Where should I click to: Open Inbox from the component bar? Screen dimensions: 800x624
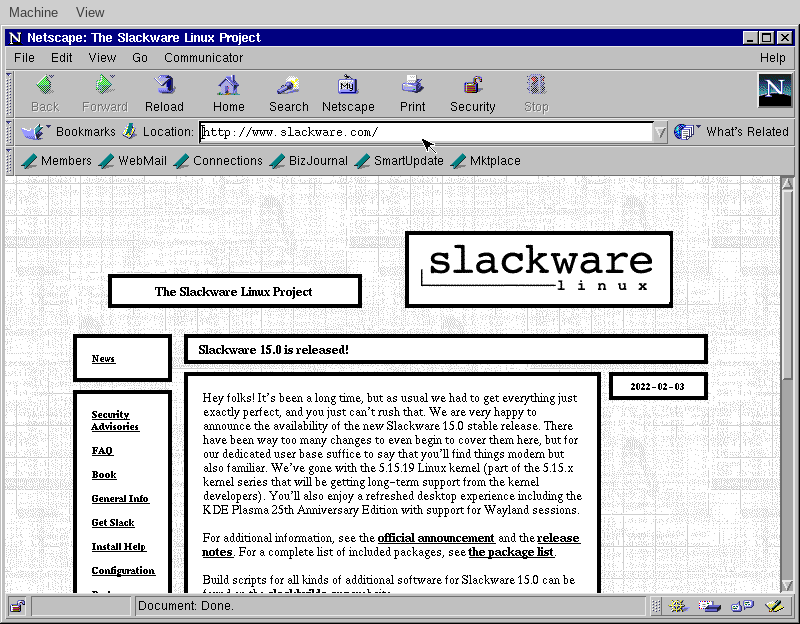[x=709, y=606]
